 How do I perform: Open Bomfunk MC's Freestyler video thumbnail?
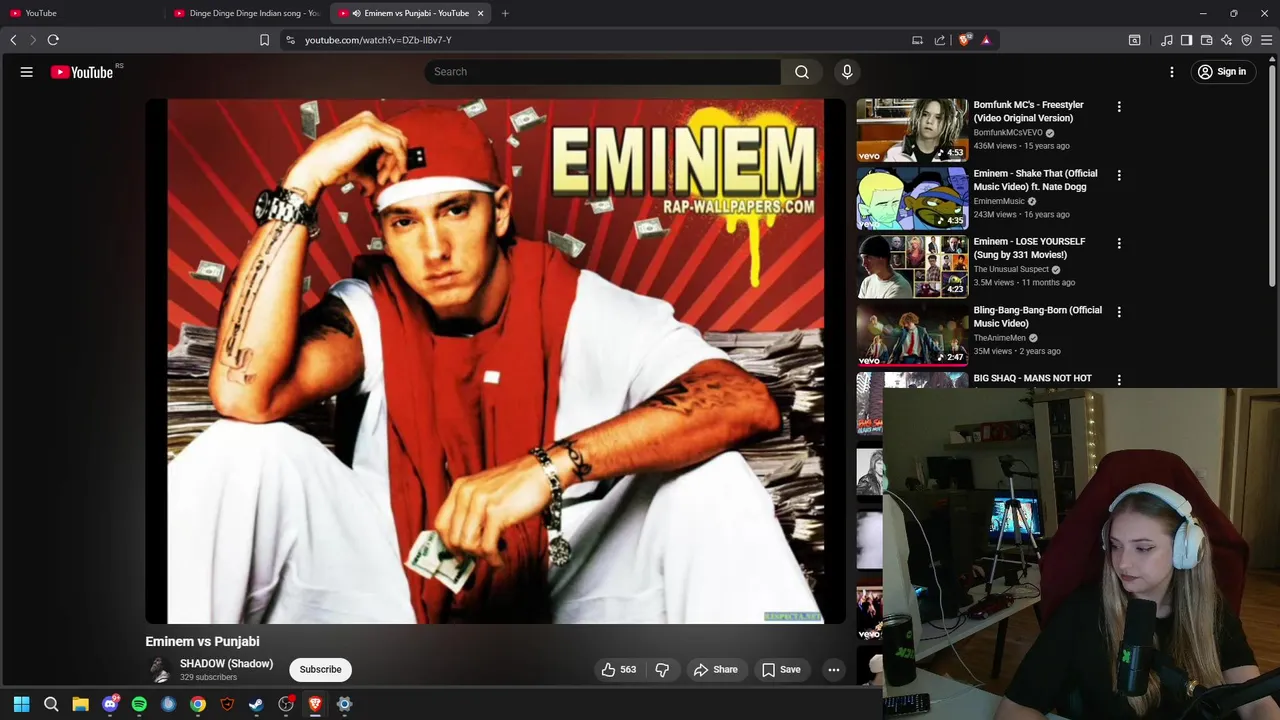point(912,130)
